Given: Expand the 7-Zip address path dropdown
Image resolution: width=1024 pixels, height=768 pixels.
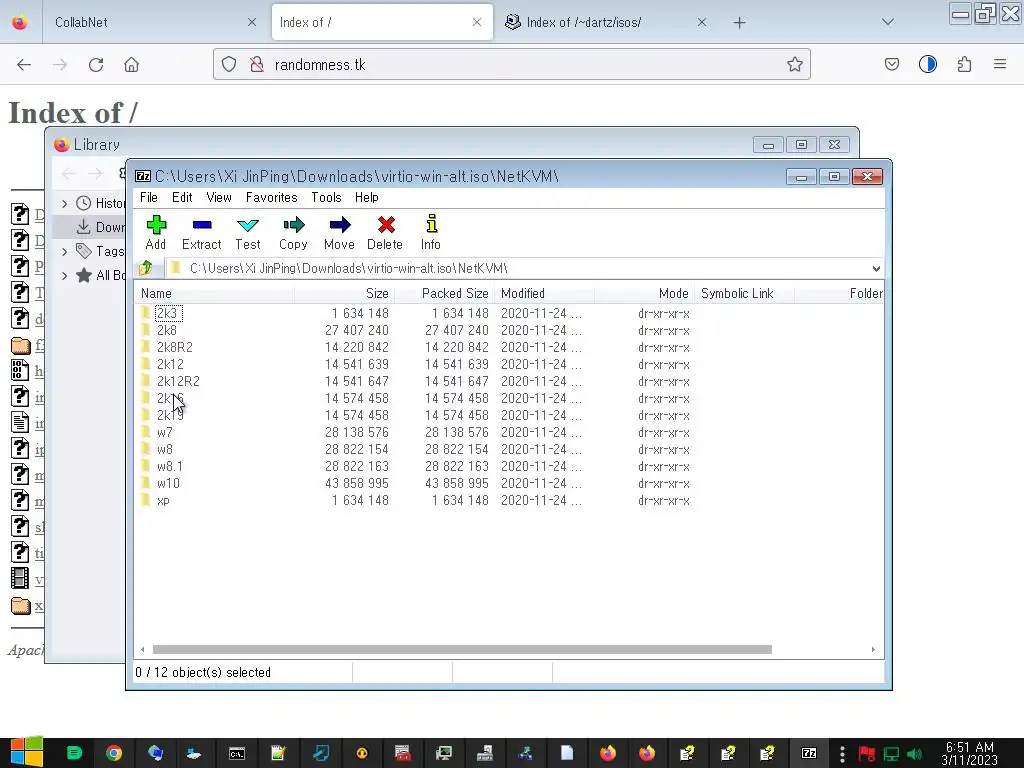Looking at the screenshot, I should tap(876, 268).
